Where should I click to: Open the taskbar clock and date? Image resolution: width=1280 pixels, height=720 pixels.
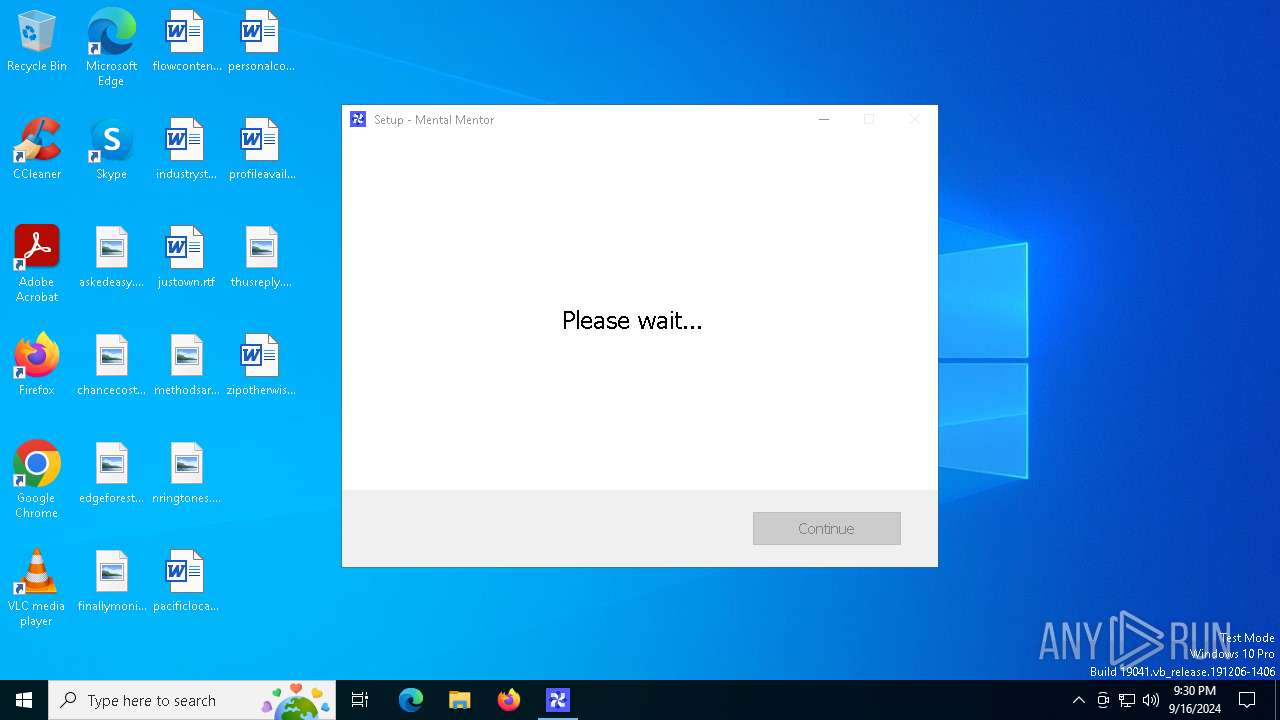(1195, 700)
